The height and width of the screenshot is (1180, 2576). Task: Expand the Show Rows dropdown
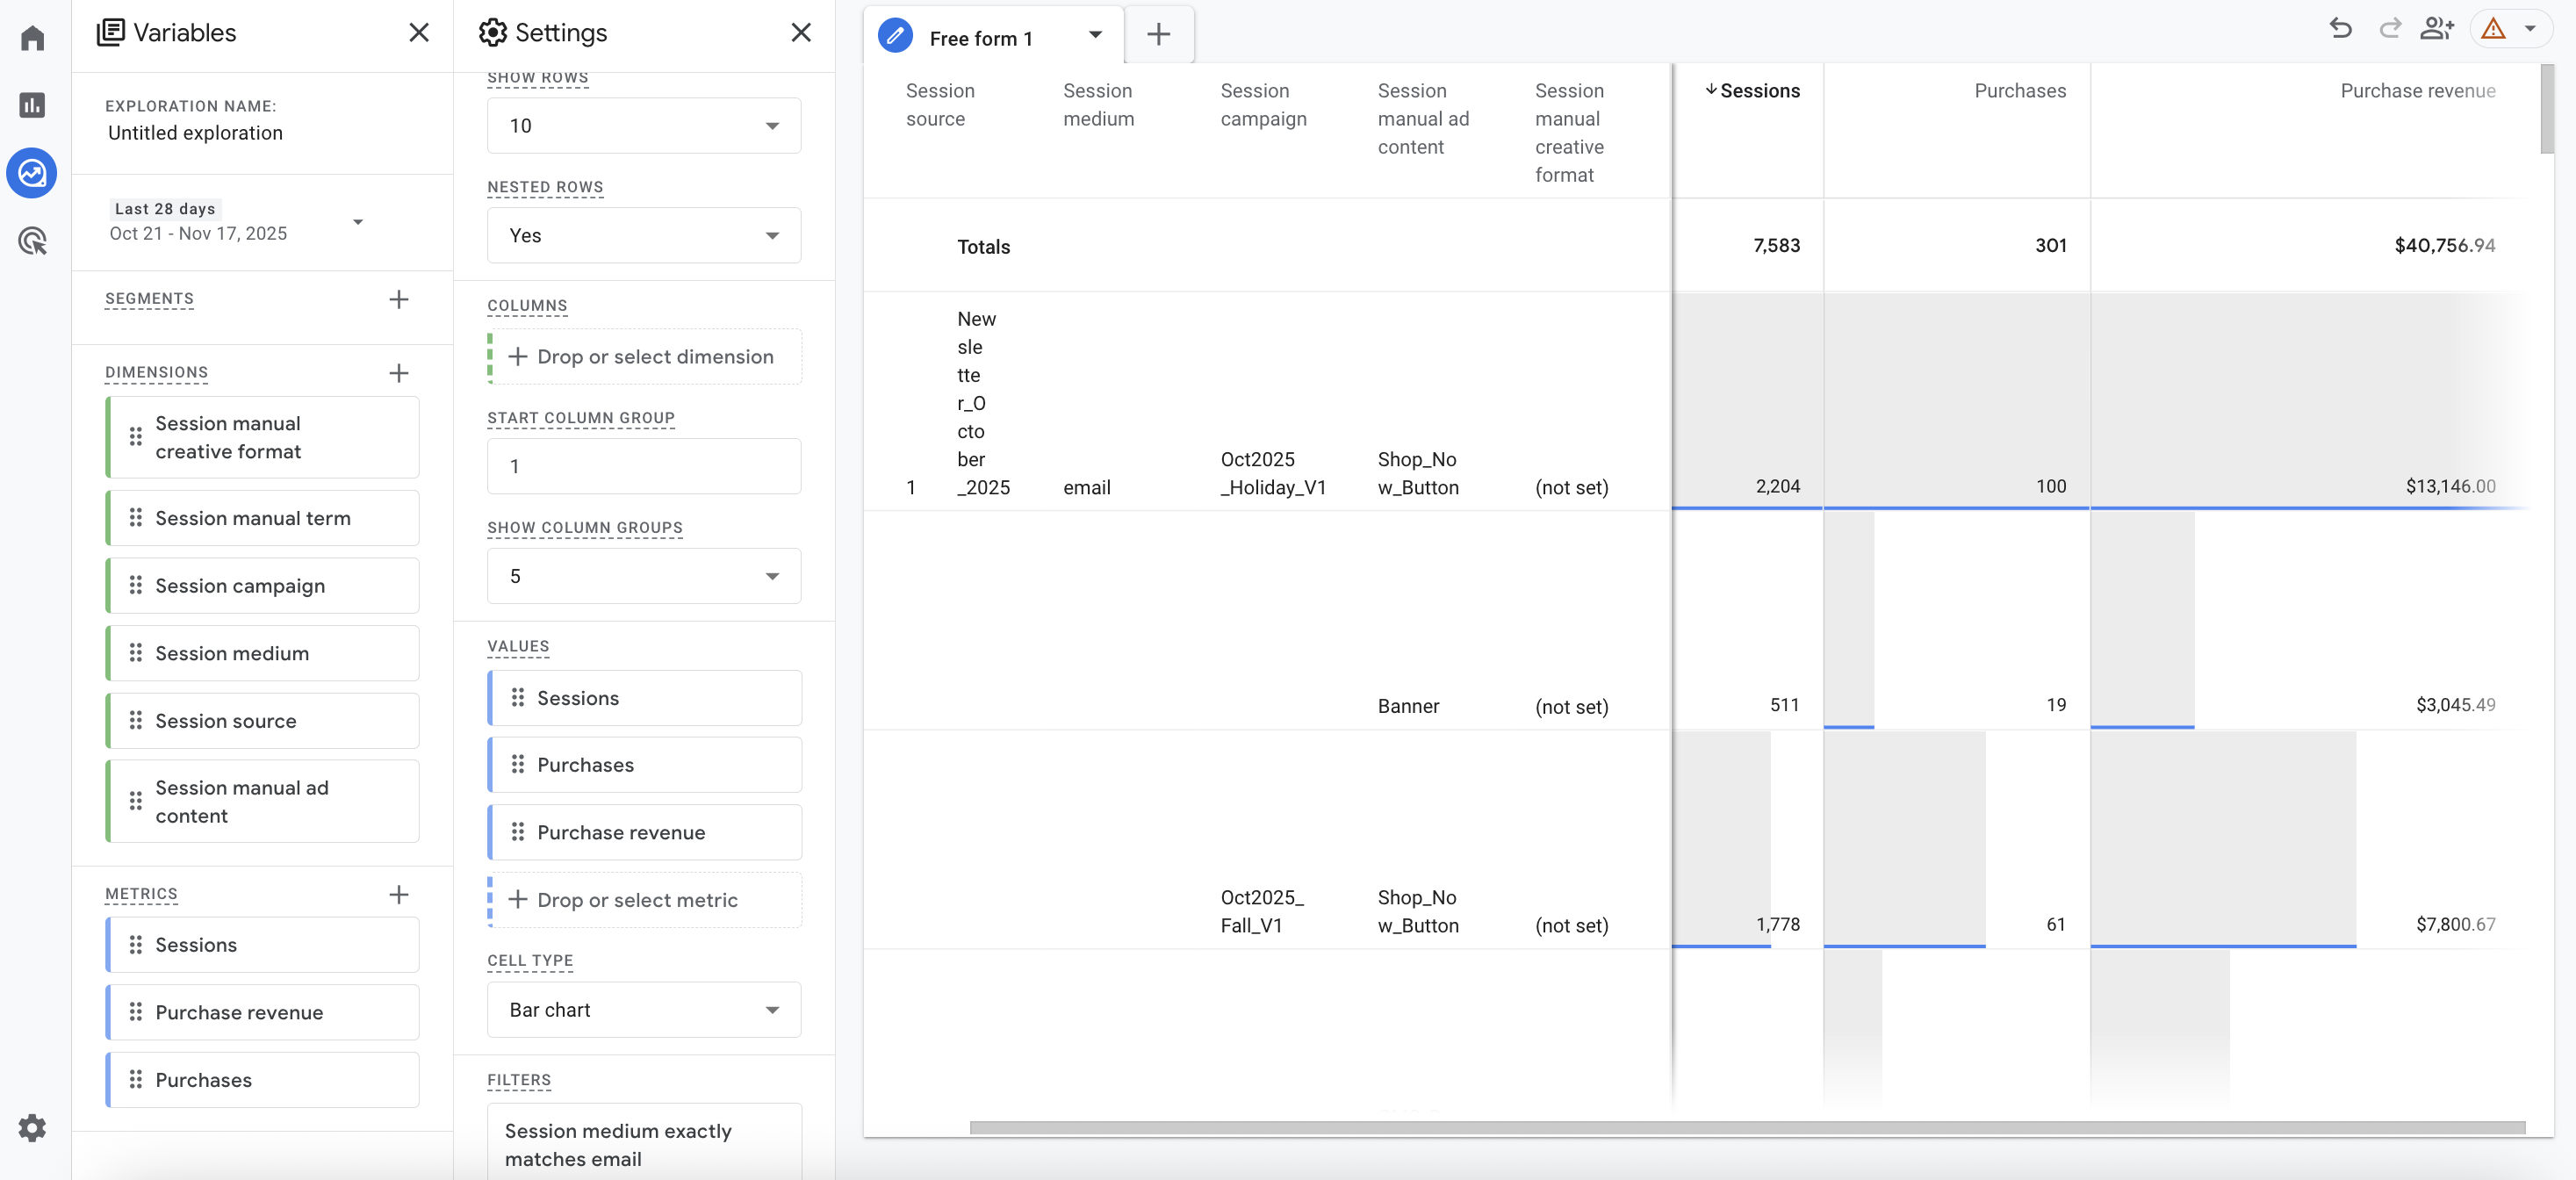click(643, 126)
